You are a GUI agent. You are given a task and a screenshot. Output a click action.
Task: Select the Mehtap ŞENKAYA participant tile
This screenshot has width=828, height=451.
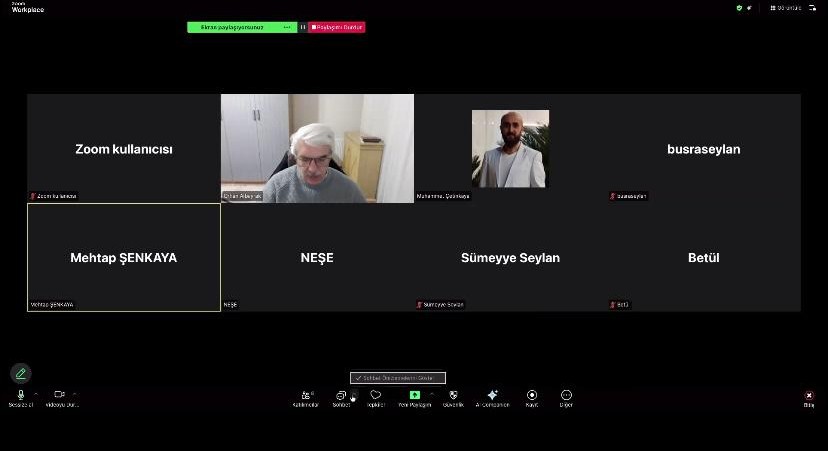click(124, 257)
